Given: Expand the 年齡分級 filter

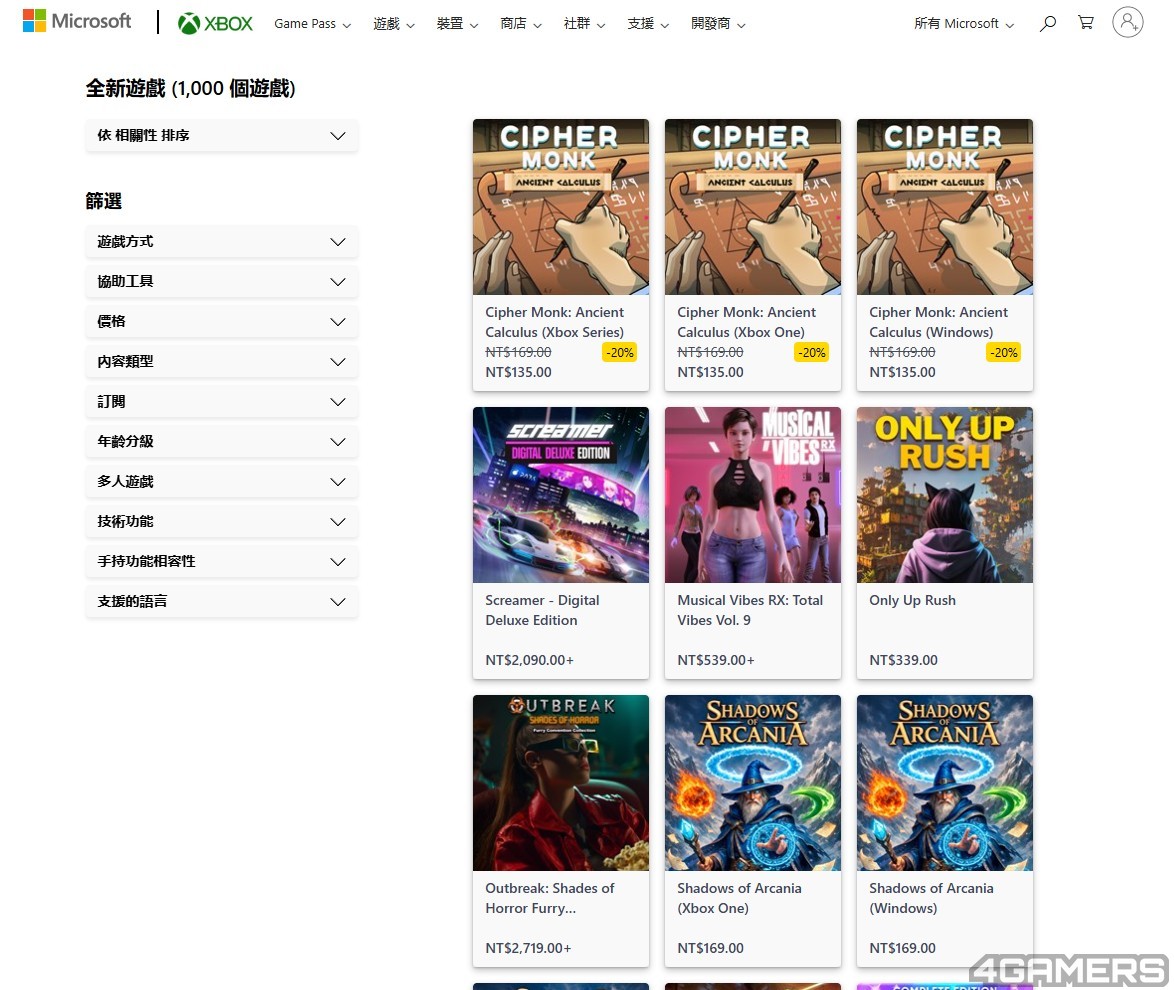Looking at the screenshot, I should pyautogui.click(x=221, y=442).
